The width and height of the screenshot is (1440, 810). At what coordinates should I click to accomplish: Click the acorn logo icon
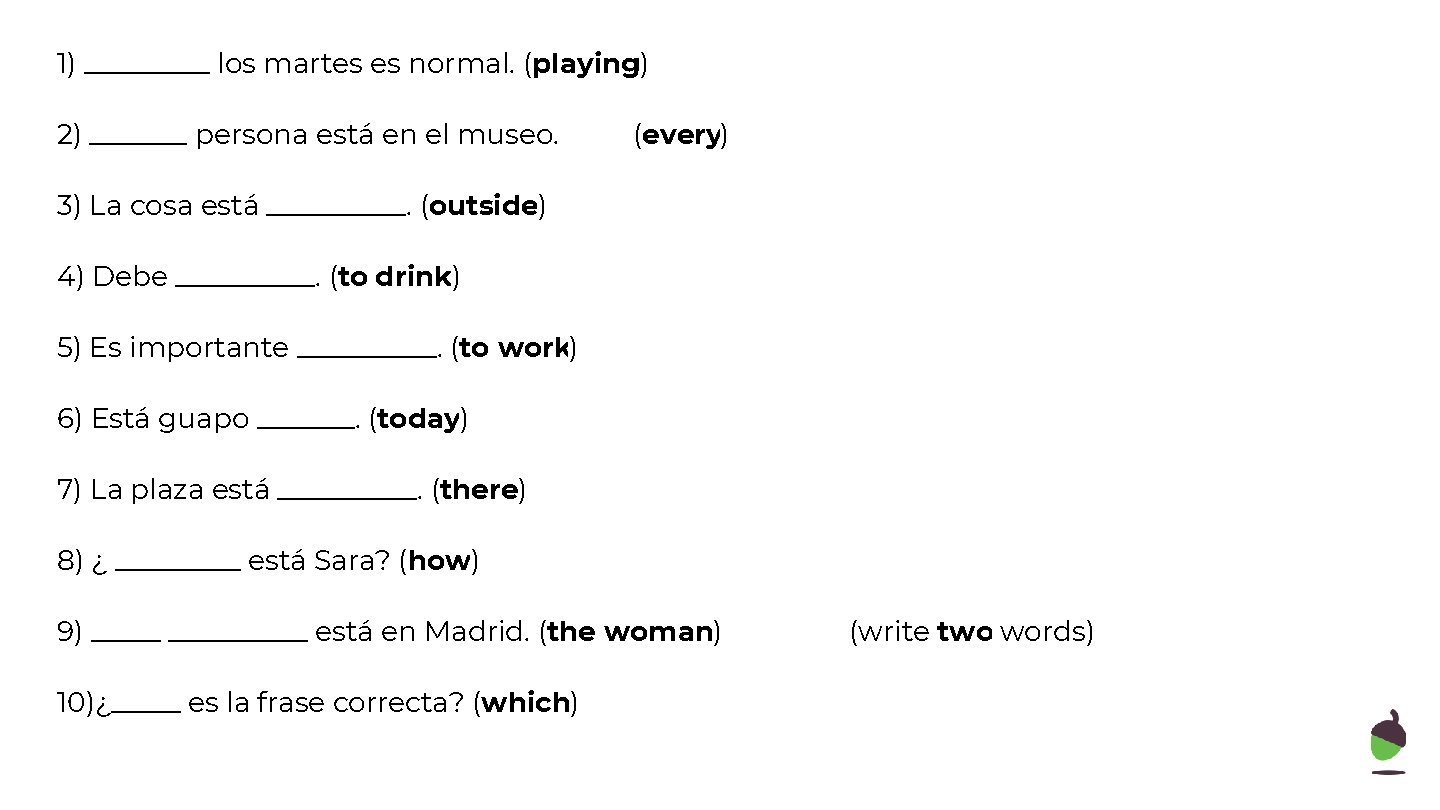click(1388, 742)
